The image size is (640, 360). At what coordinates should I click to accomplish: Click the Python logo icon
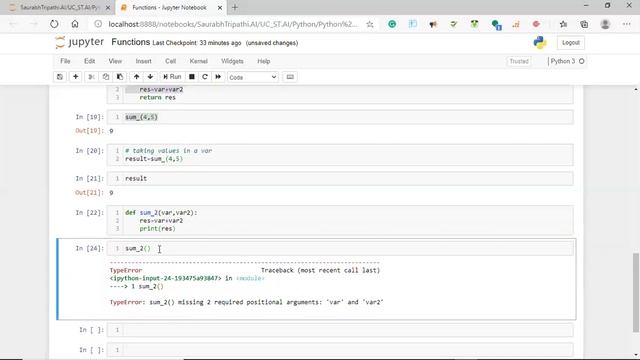coord(540,42)
